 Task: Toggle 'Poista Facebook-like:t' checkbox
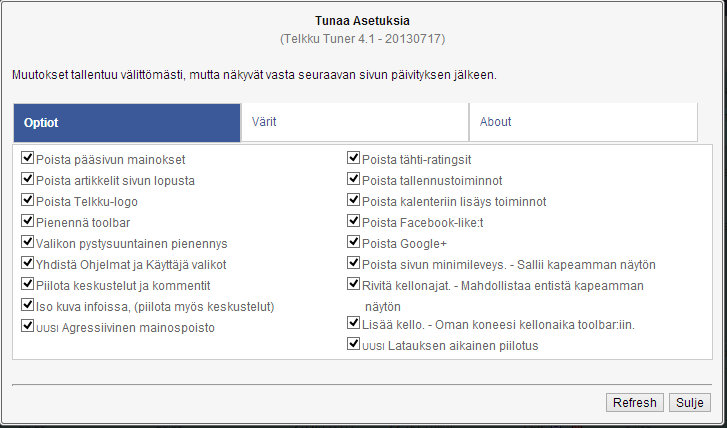353,221
